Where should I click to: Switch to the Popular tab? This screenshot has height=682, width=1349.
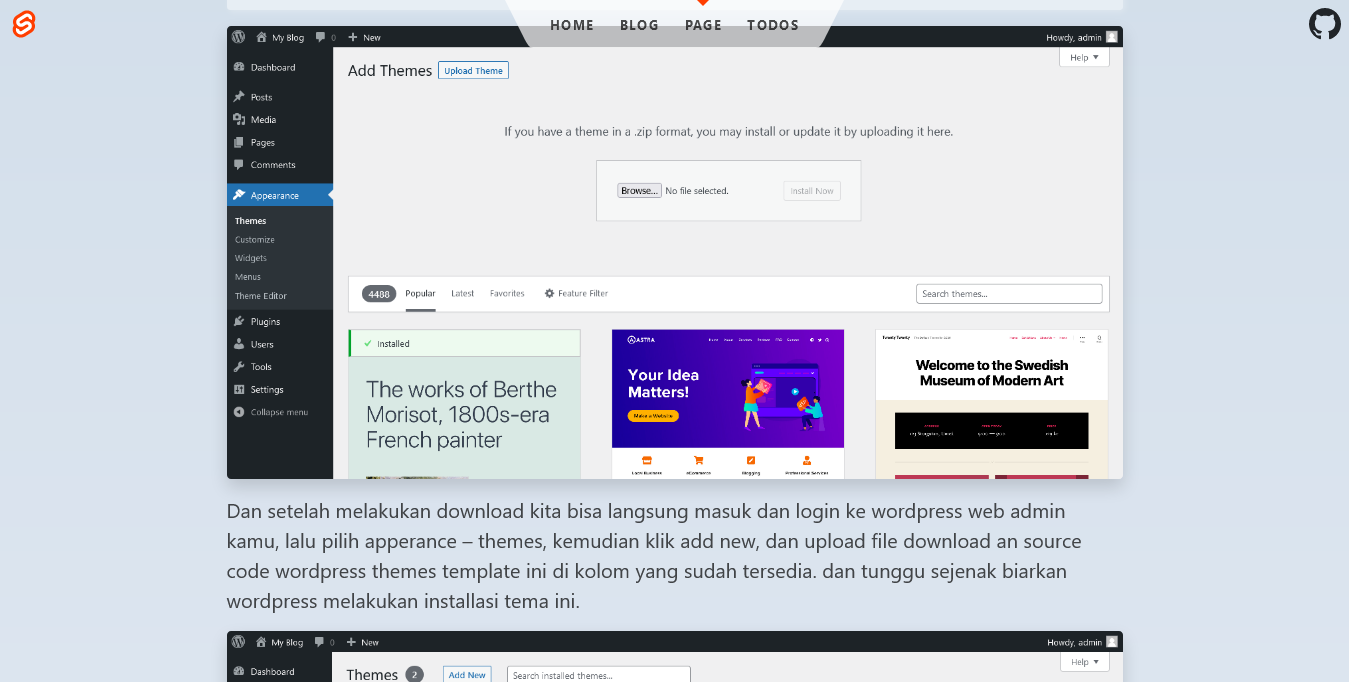[420, 294]
